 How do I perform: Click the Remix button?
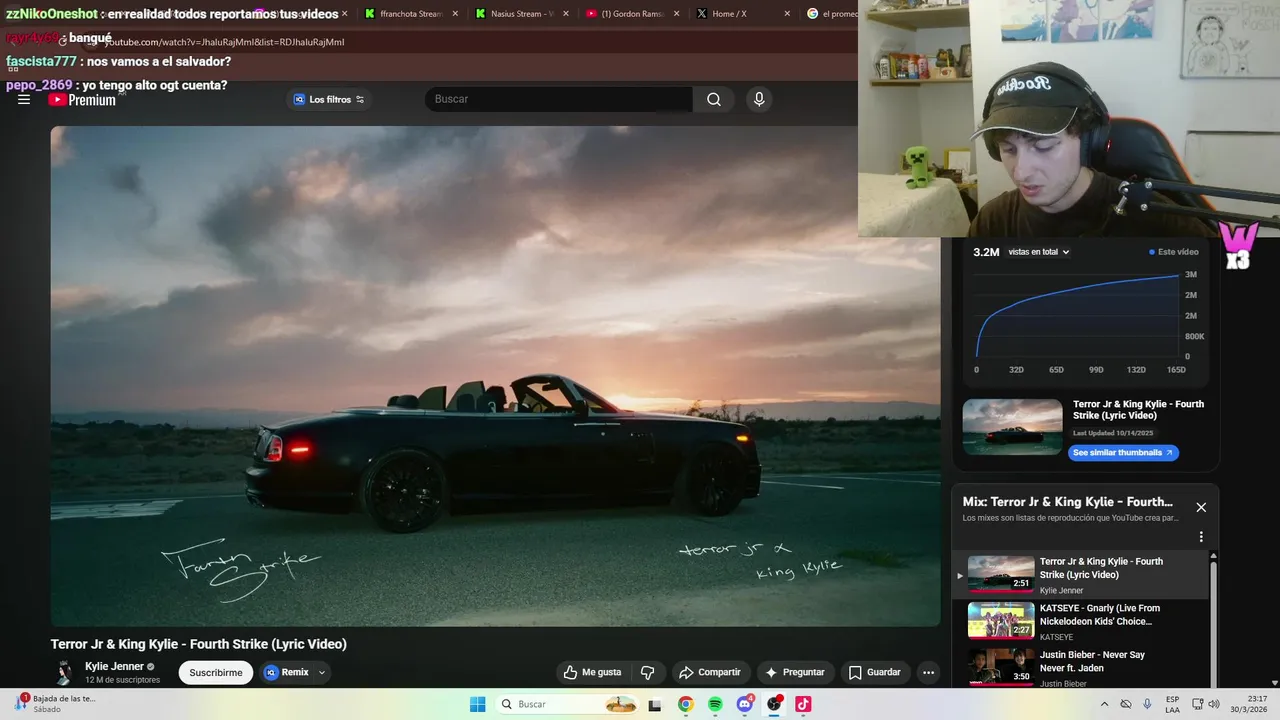(287, 672)
